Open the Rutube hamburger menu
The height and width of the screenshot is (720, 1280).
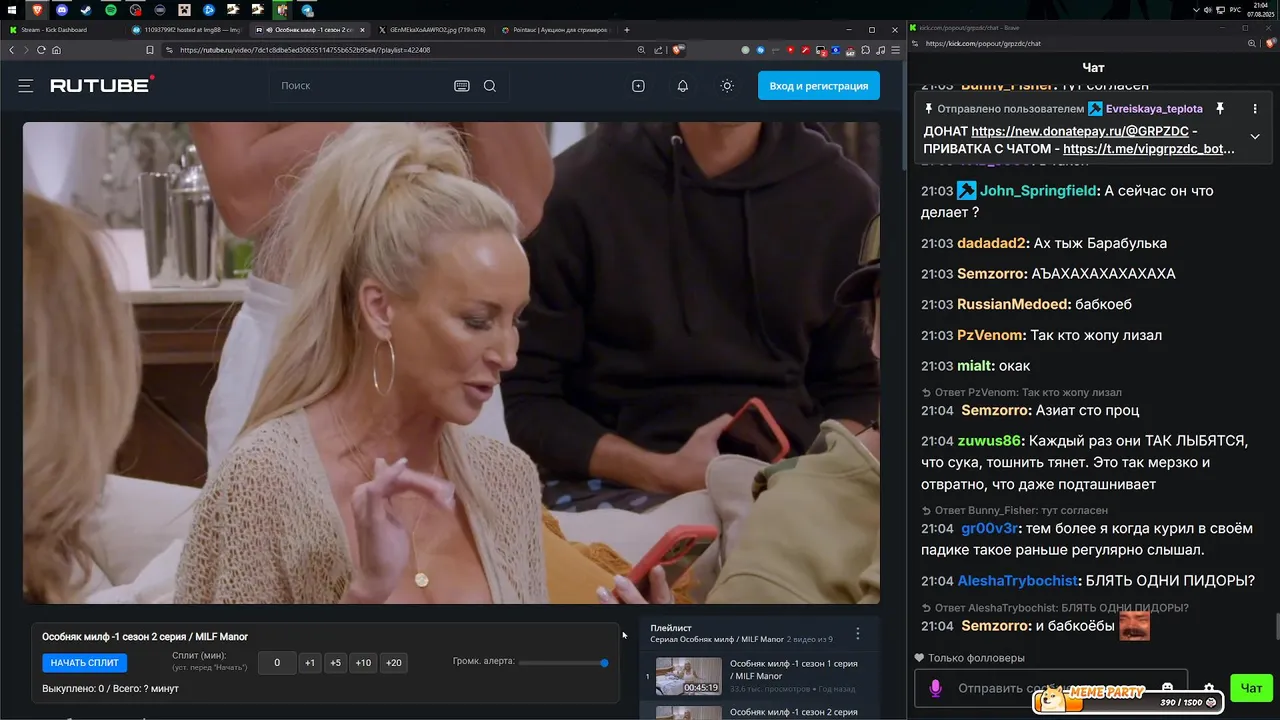(26, 86)
